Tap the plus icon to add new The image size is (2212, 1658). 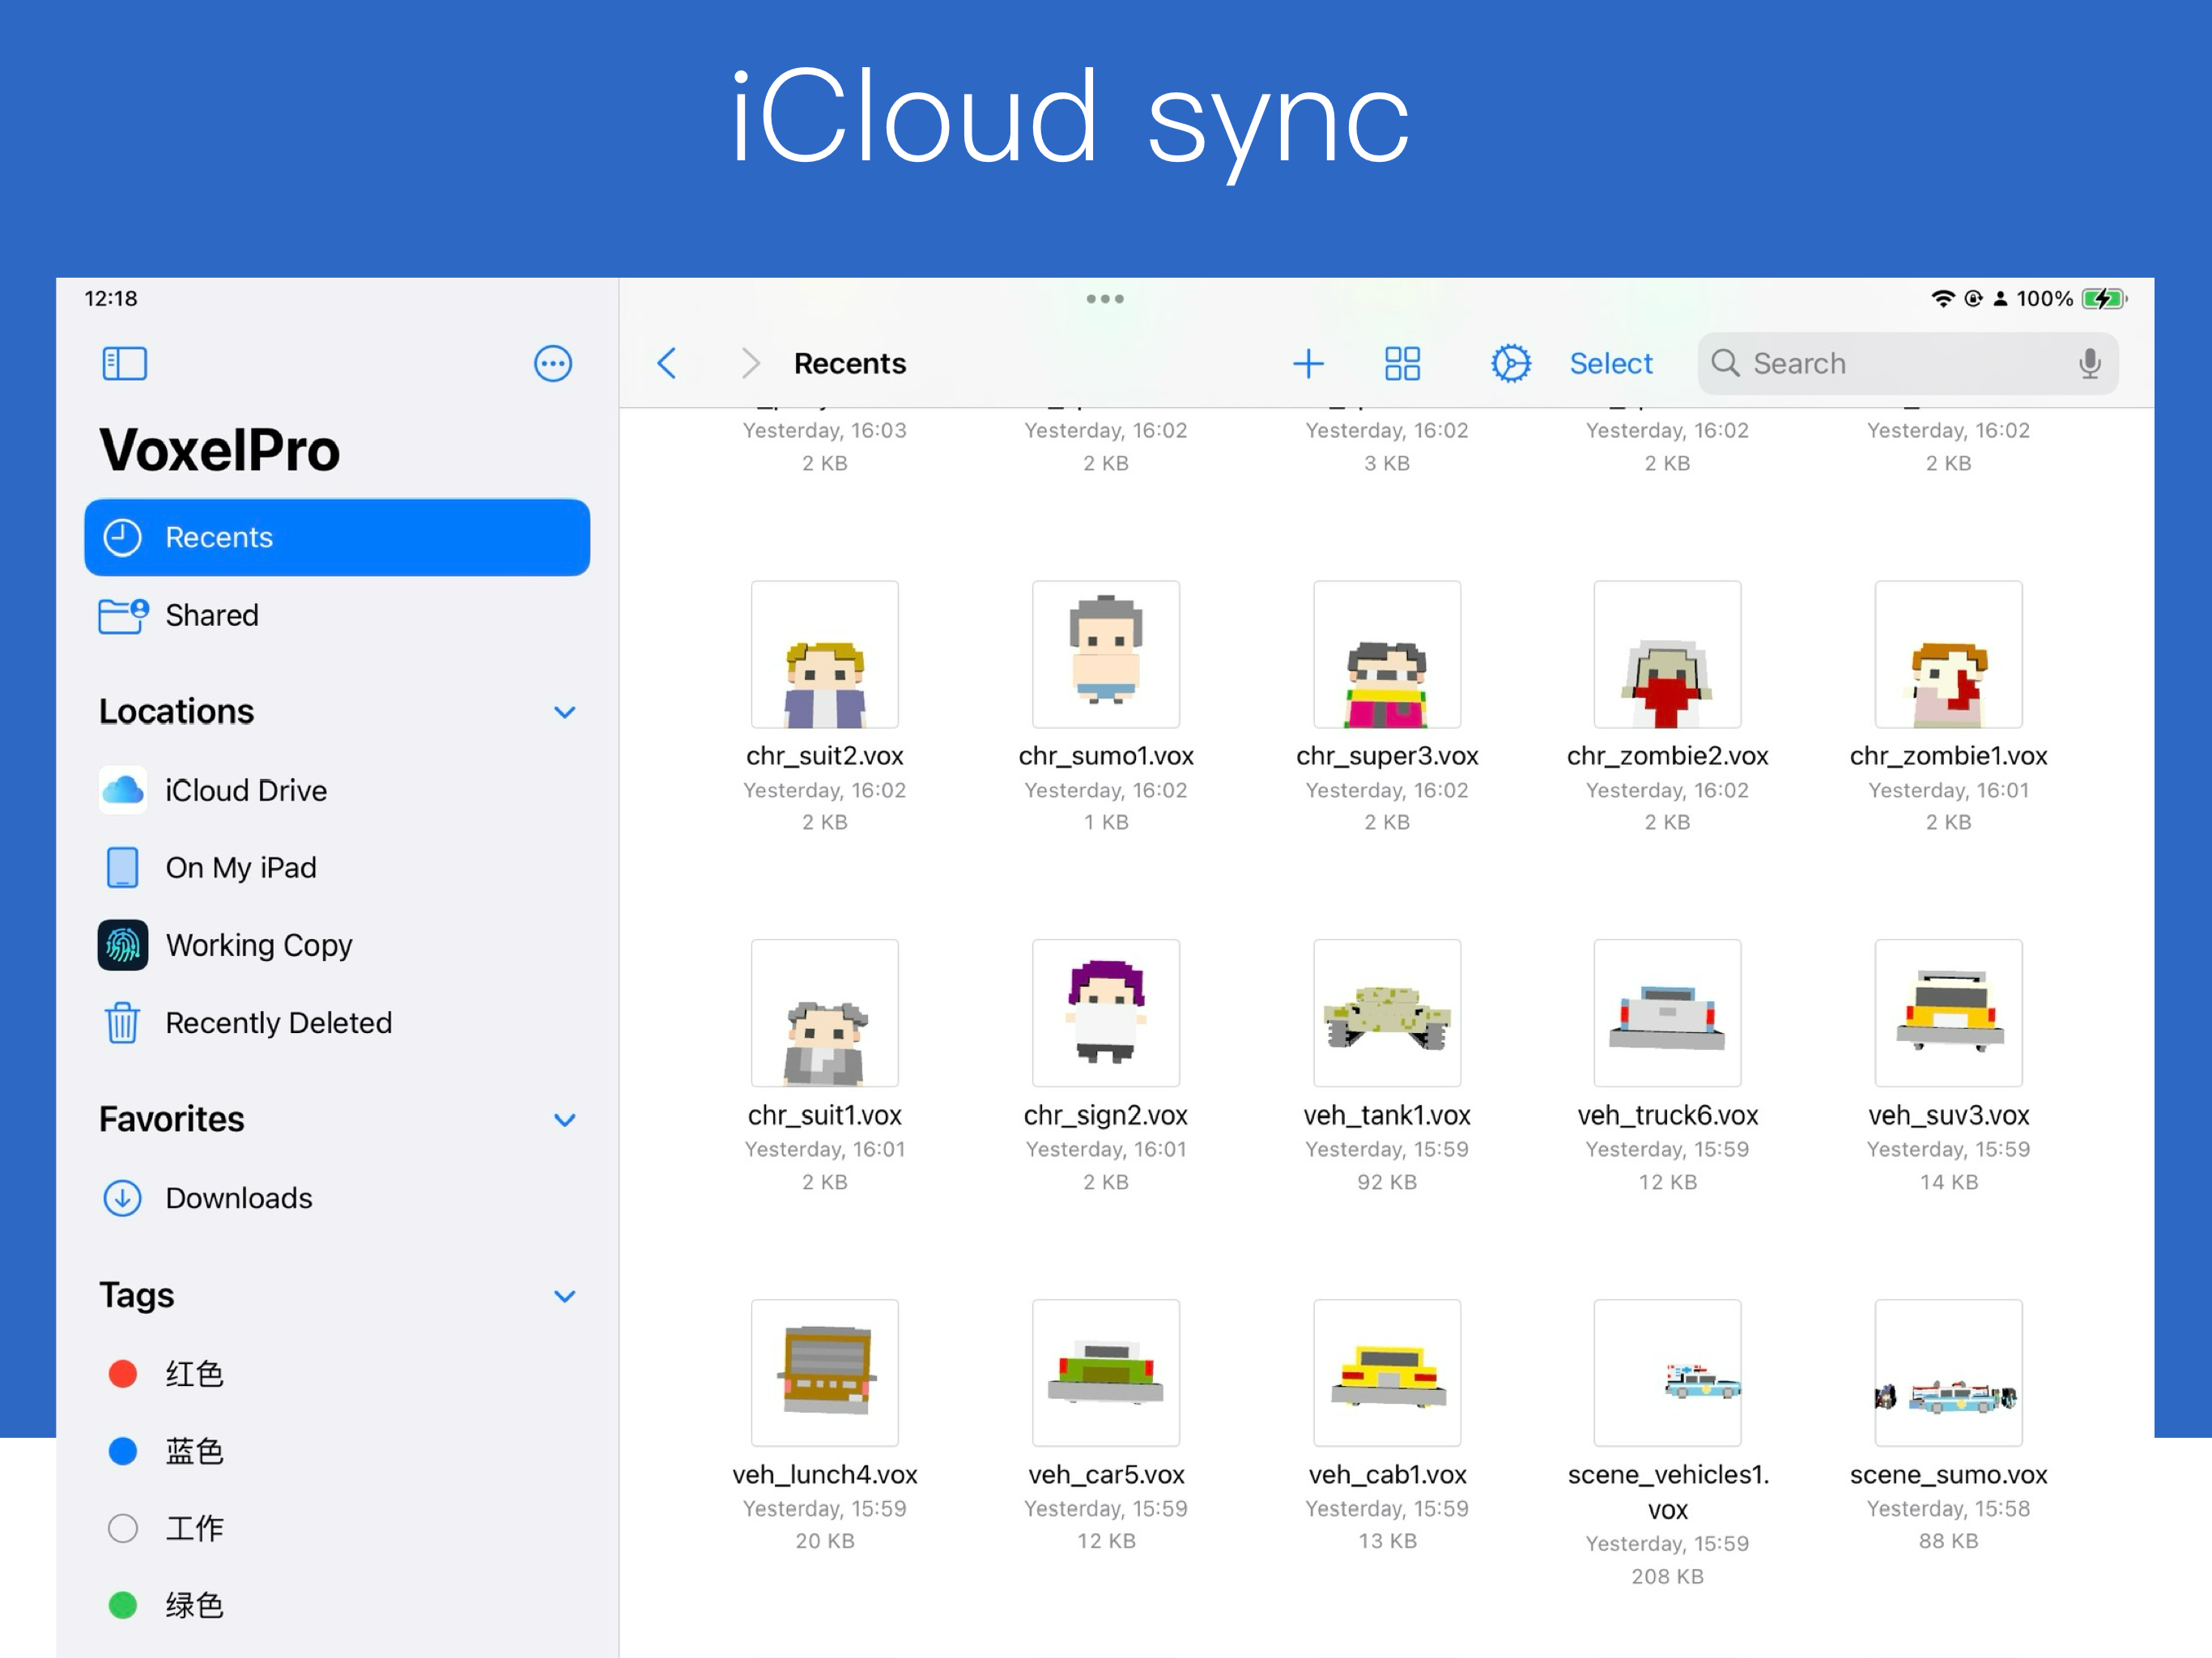coord(1308,363)
